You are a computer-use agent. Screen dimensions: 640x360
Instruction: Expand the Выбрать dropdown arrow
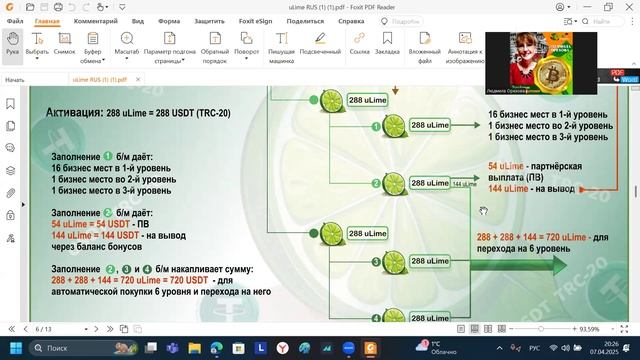[x=37, y=59]
